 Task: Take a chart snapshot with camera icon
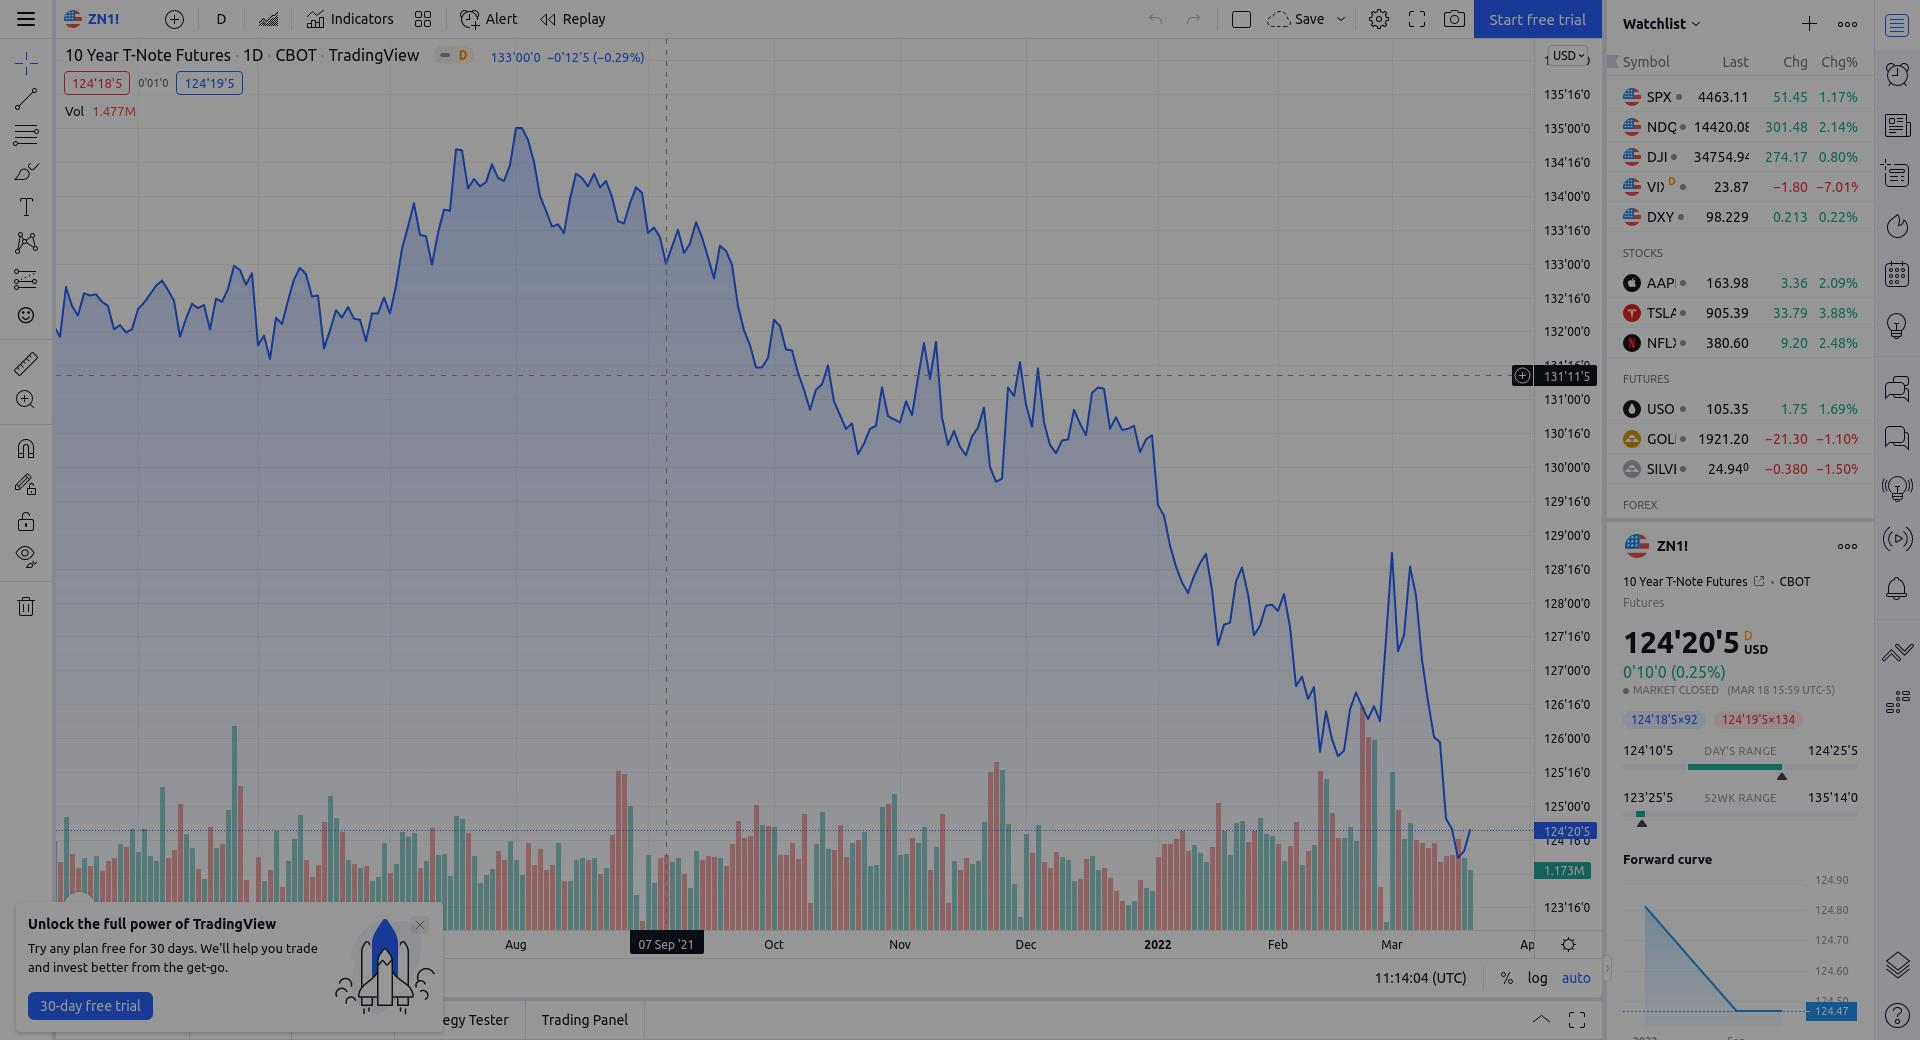[x=1454, y=19]
